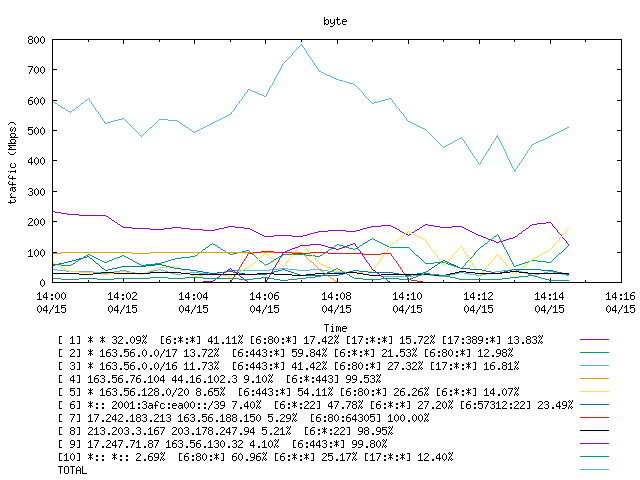Select legend entry [ 4] 163.56.76.104 44.16.102.3
This screenshot has height=480, width=640.
tap(219, 379)
